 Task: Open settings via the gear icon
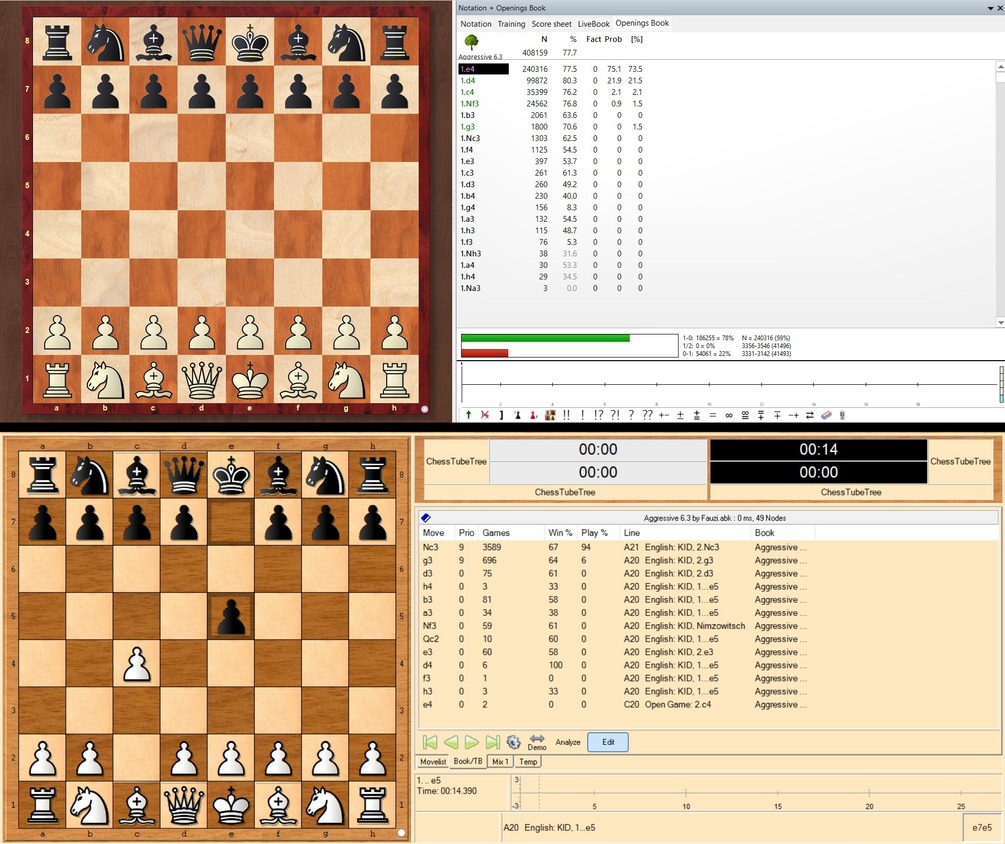tap(513, 742)
